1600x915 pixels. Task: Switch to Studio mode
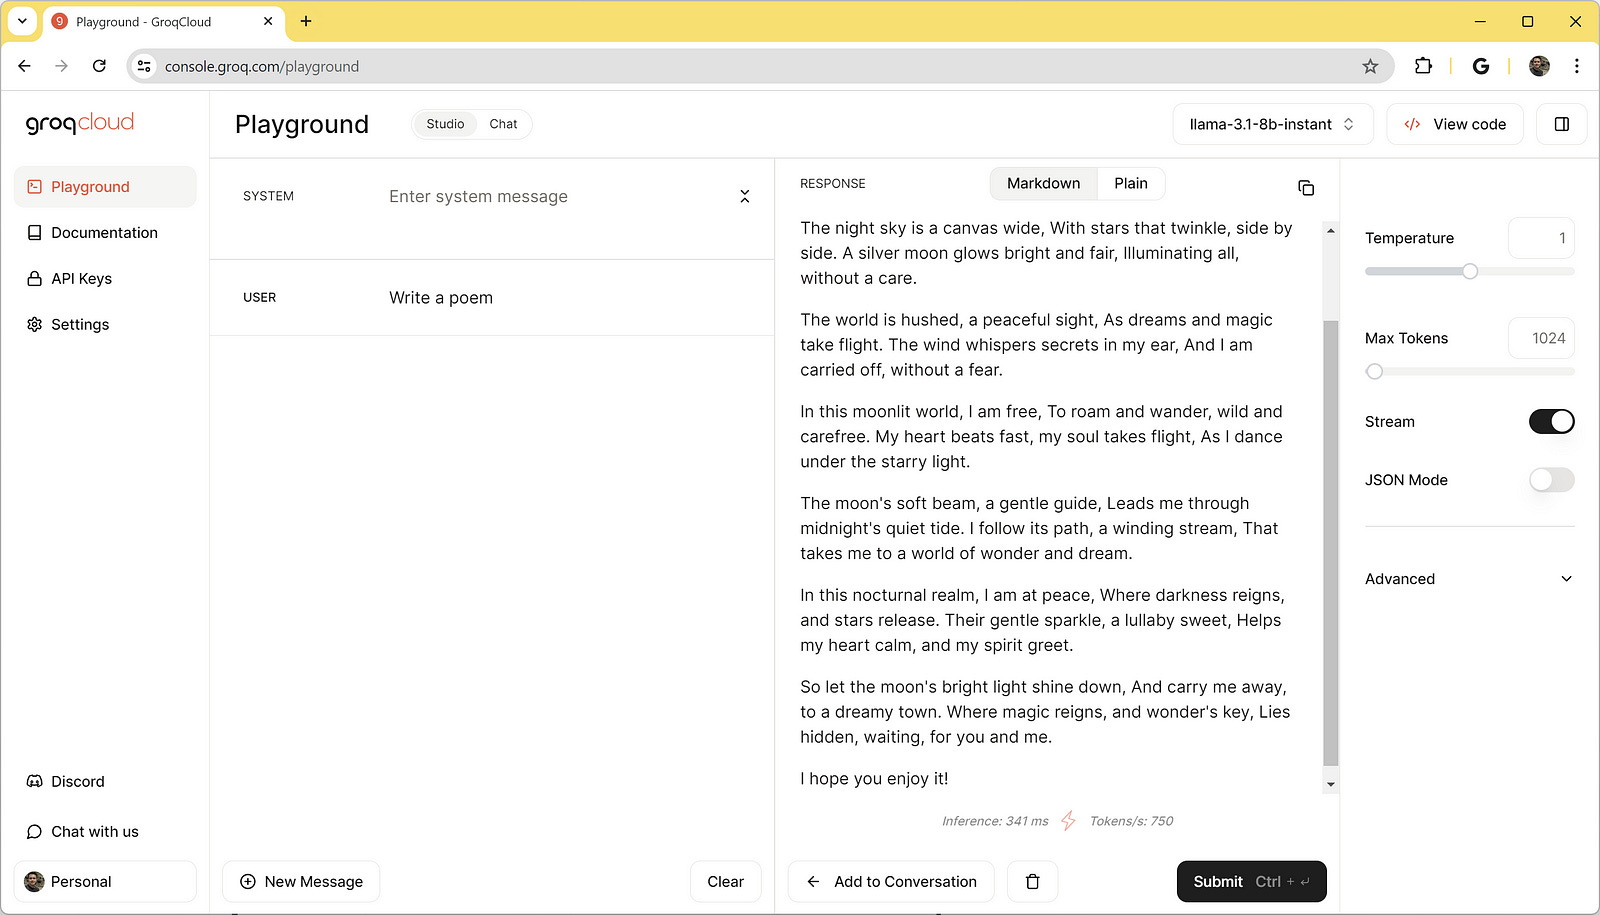coord(445,124)
